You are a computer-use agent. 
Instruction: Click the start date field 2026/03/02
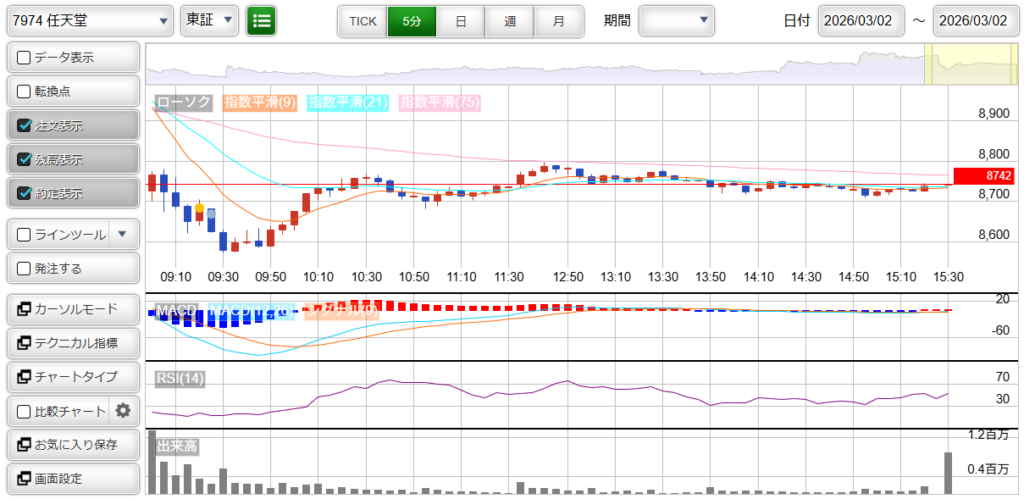861,20
